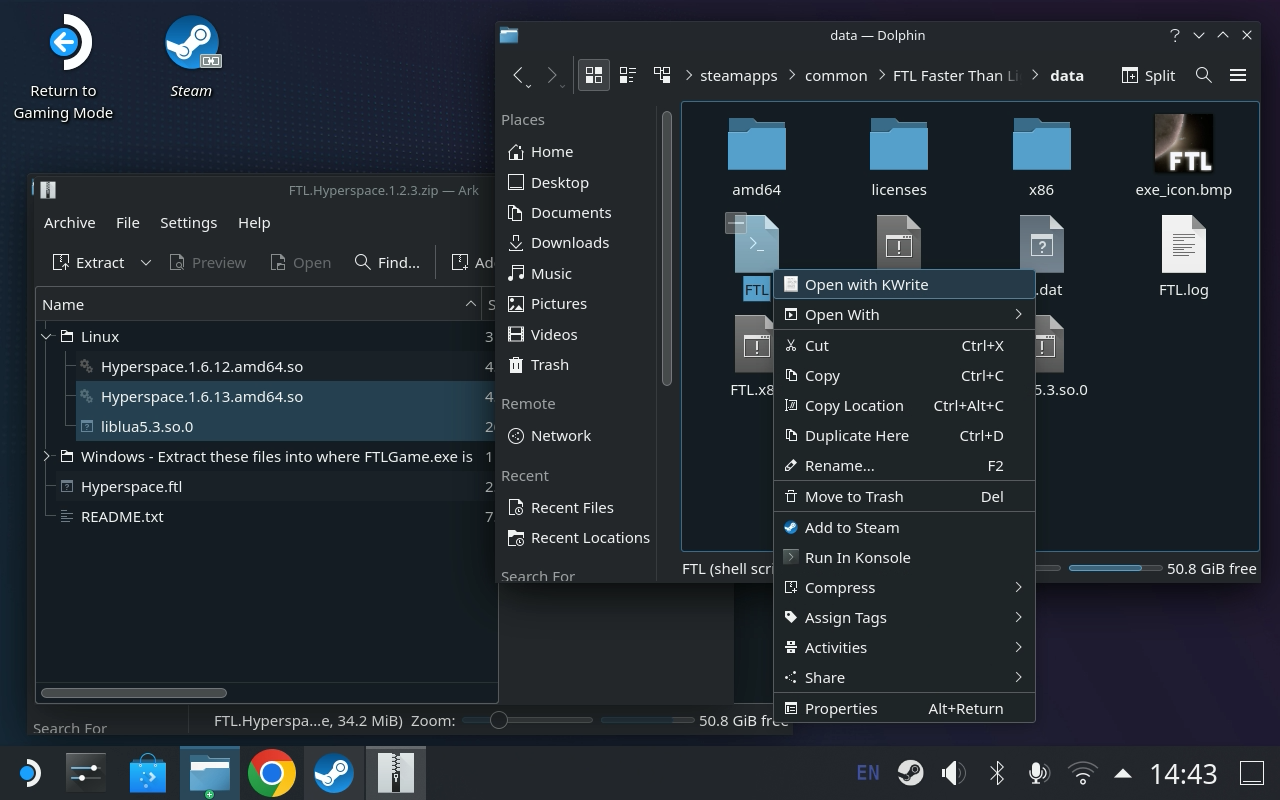Click the Split view button in Dolphin

[1148, 75]
